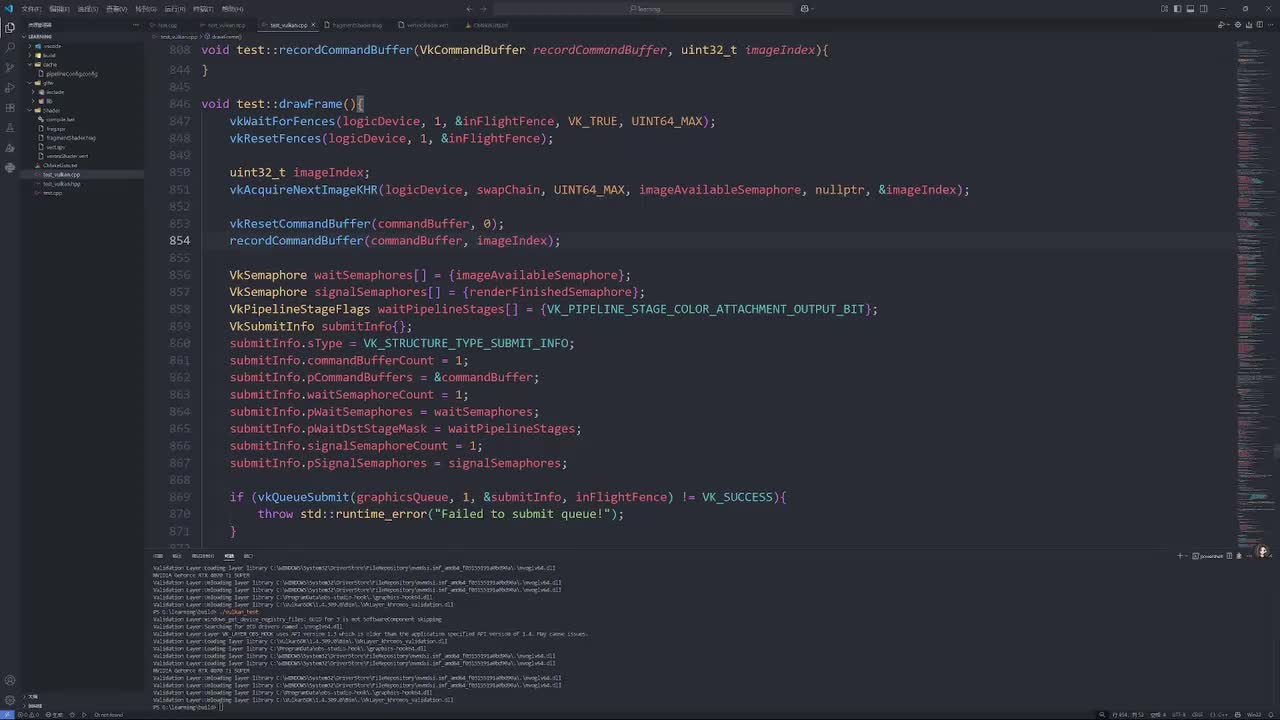Open the Python view in the activity bar
The width and height of the screenshot is (1280, 720).
(x=10, y=168)
